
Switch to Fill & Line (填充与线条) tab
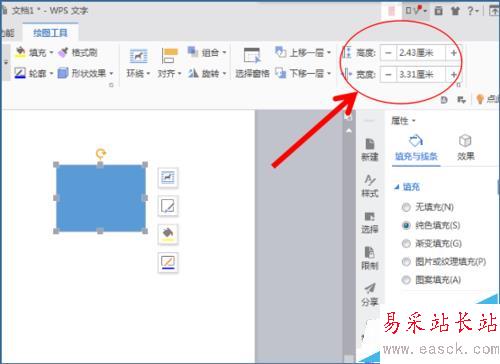pyautogui.click(x=416, y=148)
